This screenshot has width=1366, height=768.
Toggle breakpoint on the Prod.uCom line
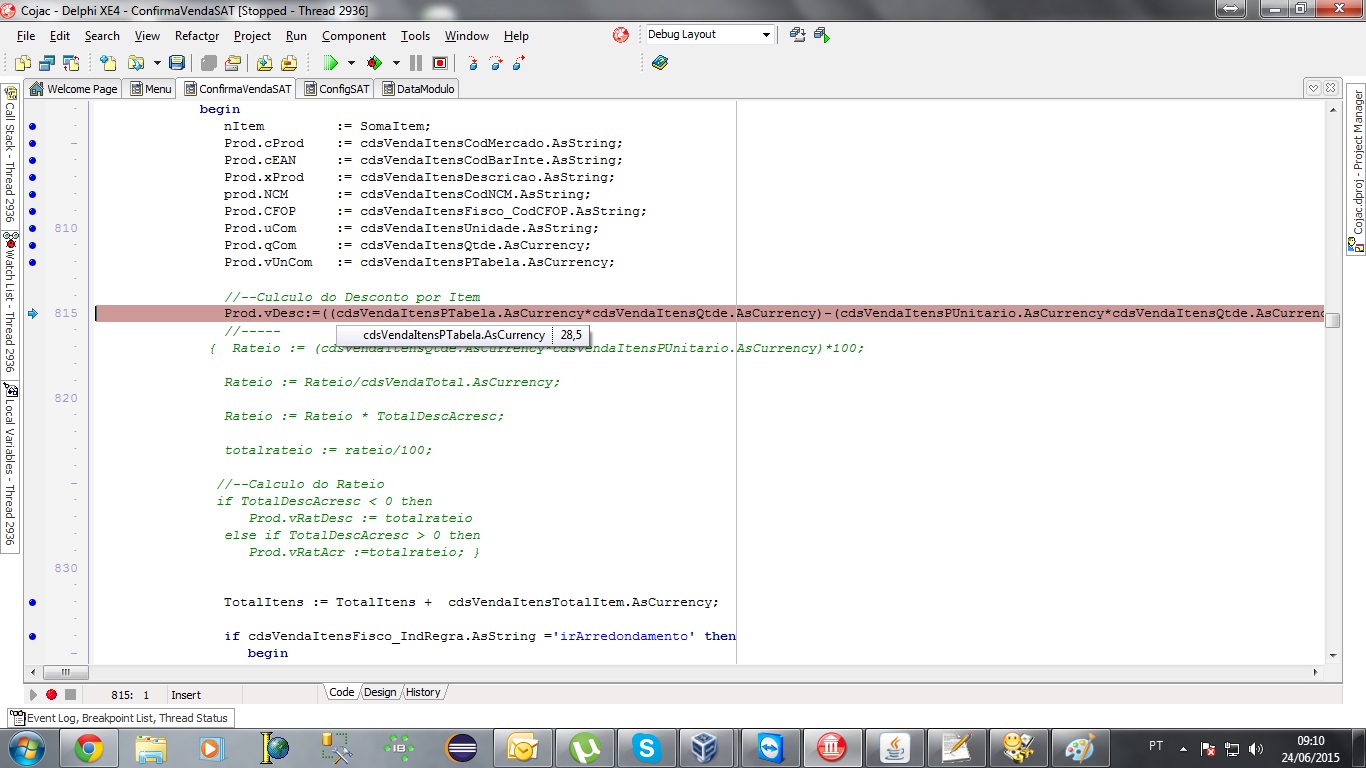[33, 228]
